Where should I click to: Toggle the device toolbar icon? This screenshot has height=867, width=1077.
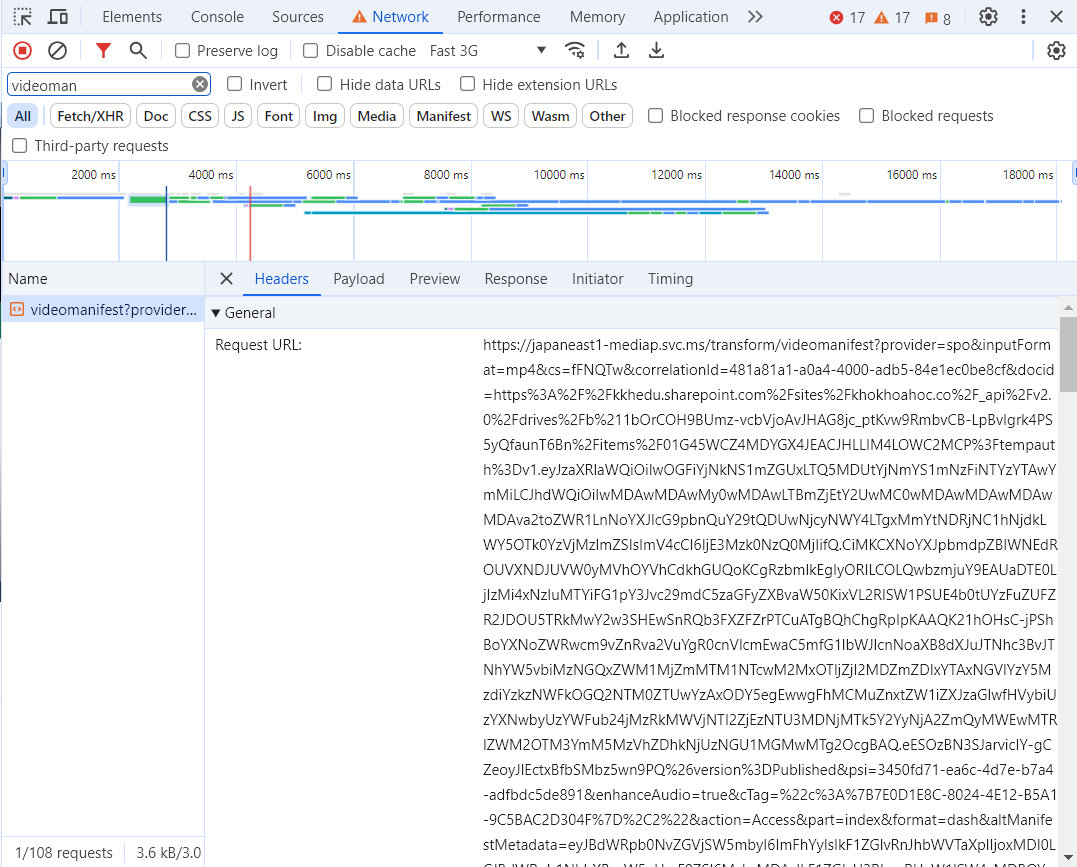pos(58,16)
